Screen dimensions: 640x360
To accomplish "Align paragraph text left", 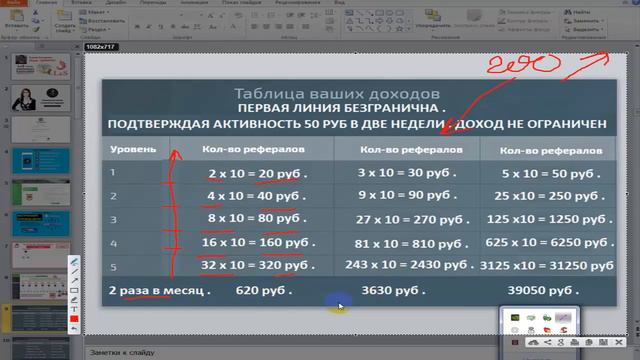I will tap(254, 27).
